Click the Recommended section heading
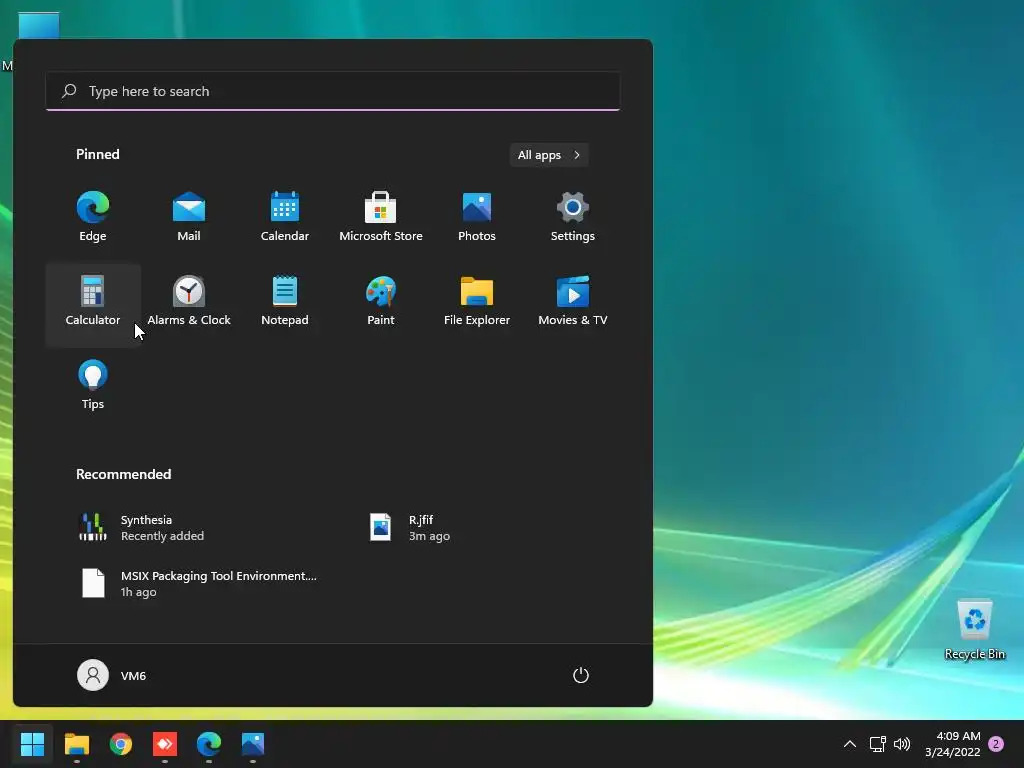This screenshot has height=768, width=1024. point(123,474)
